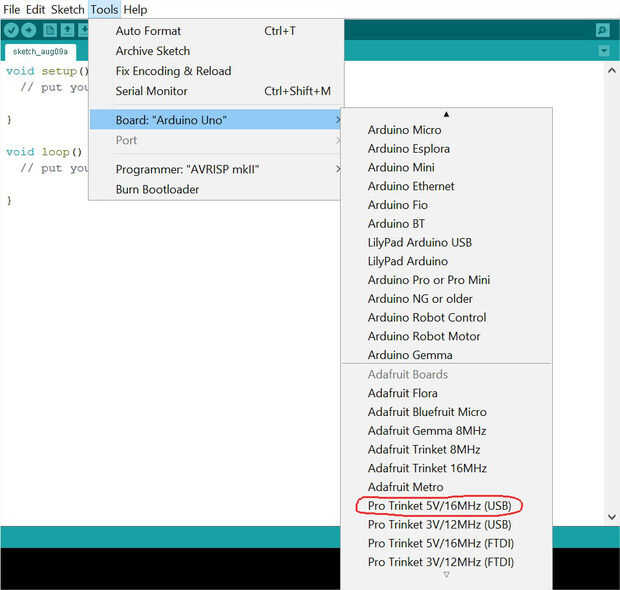
Task: Click editor scrollbar down arrow
Action: click(x=612, y=516)
